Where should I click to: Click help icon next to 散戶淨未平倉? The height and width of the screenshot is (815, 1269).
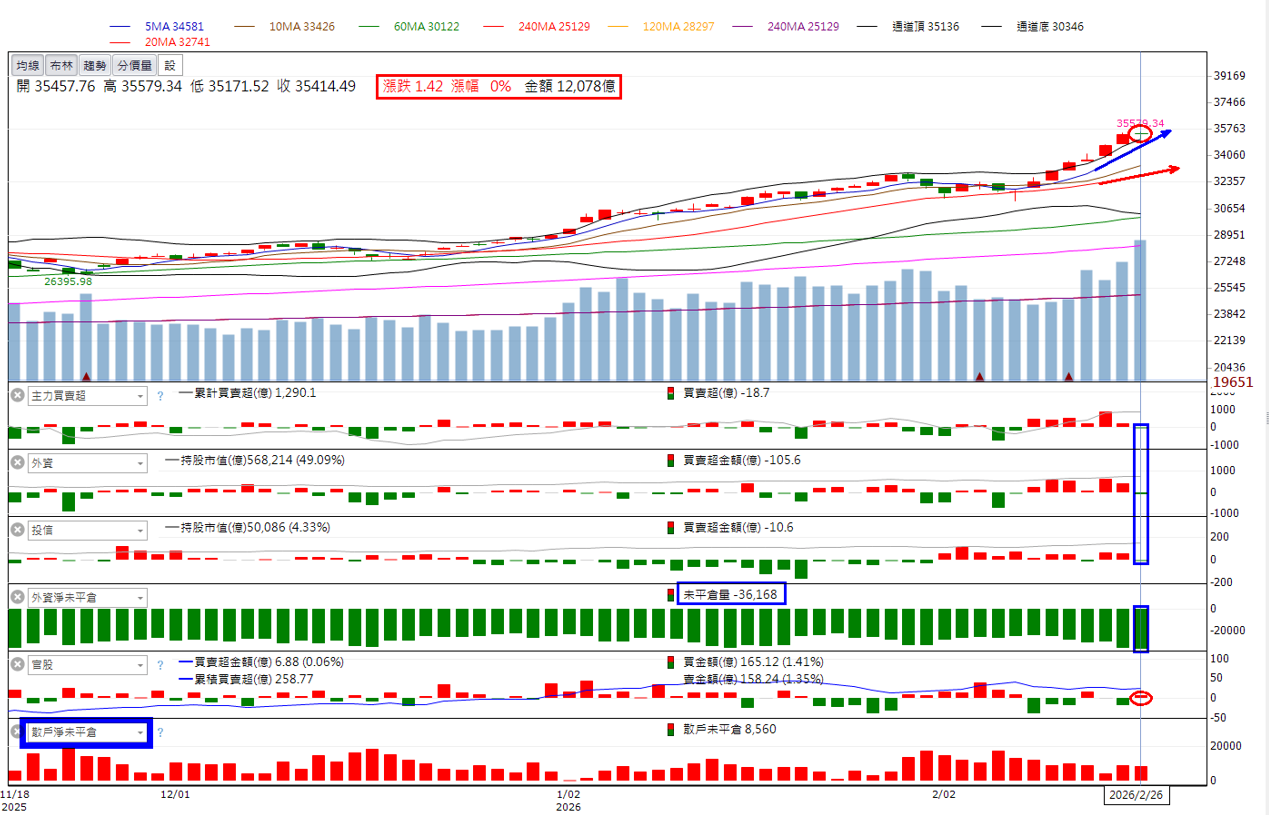159,733
